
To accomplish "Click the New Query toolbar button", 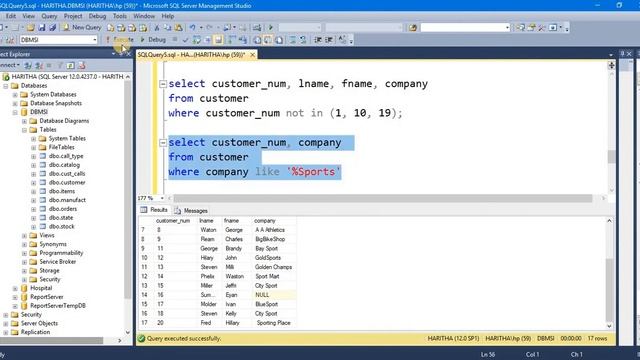I will pyautogui.click(x=82, y=27).
